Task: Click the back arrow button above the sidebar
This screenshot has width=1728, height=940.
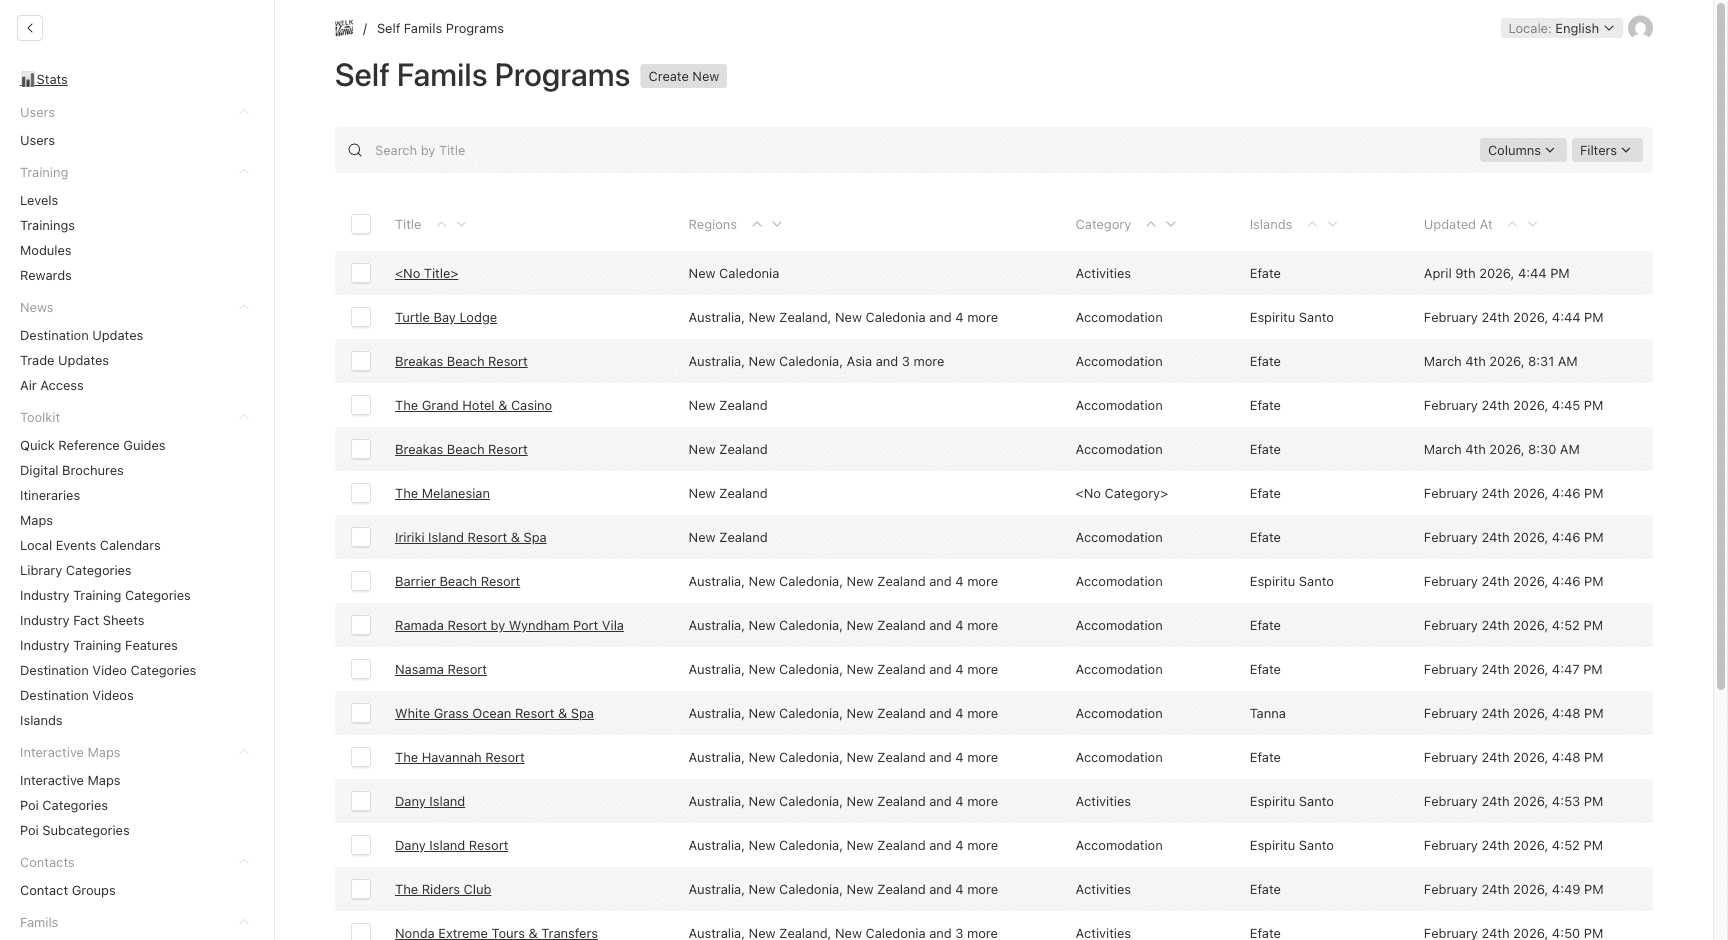Action: 30,27
